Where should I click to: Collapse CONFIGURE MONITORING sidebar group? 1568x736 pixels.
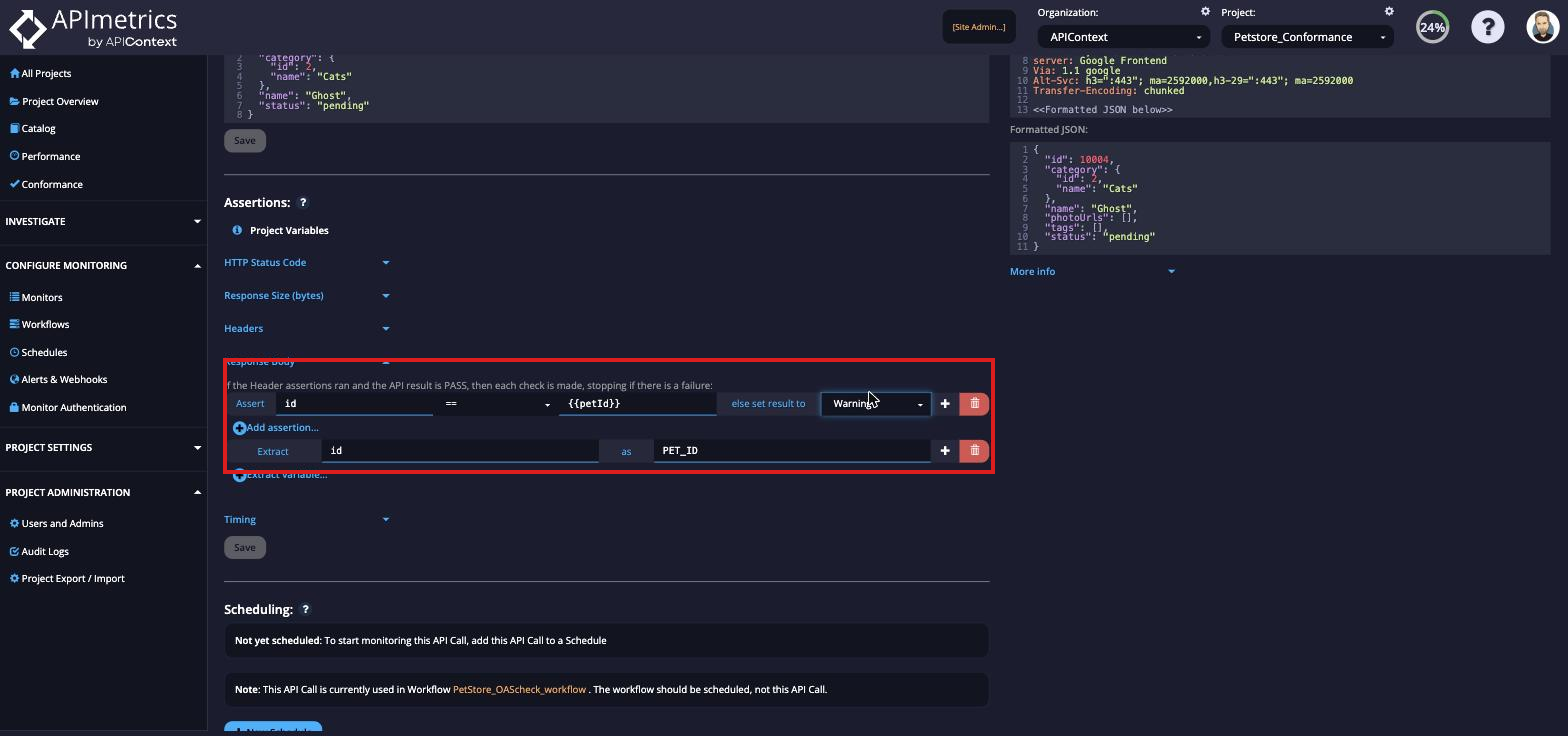[x=103, y=266]
